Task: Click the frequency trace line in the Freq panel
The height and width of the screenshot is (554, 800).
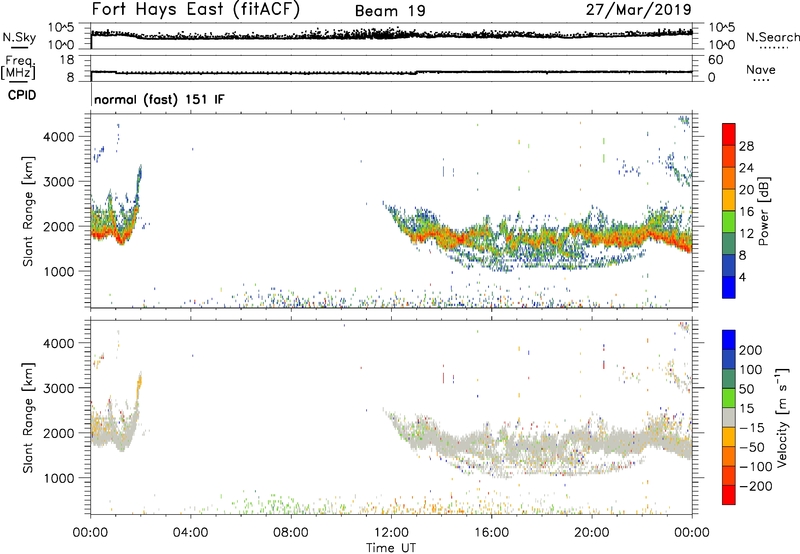Action: coord(391,72)
